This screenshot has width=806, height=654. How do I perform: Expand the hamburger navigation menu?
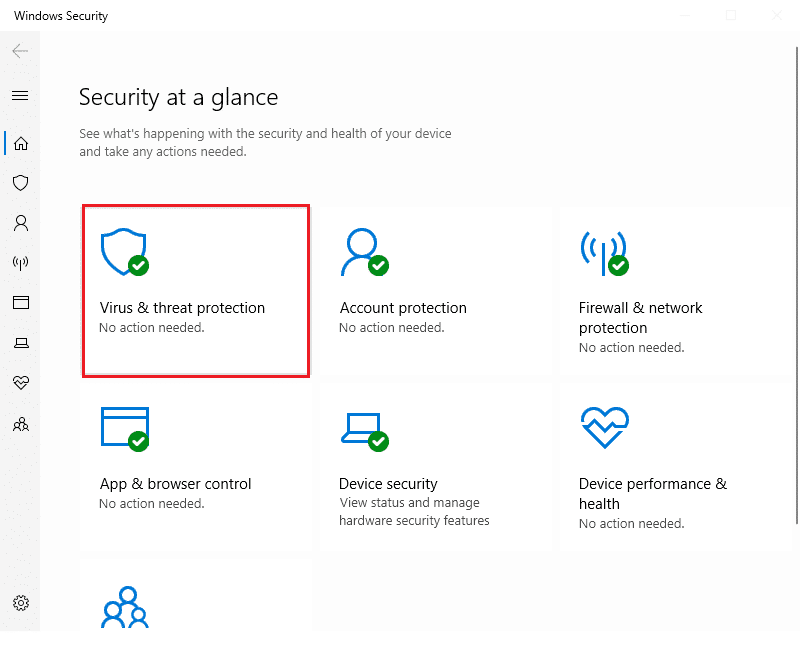coord(20,96)
